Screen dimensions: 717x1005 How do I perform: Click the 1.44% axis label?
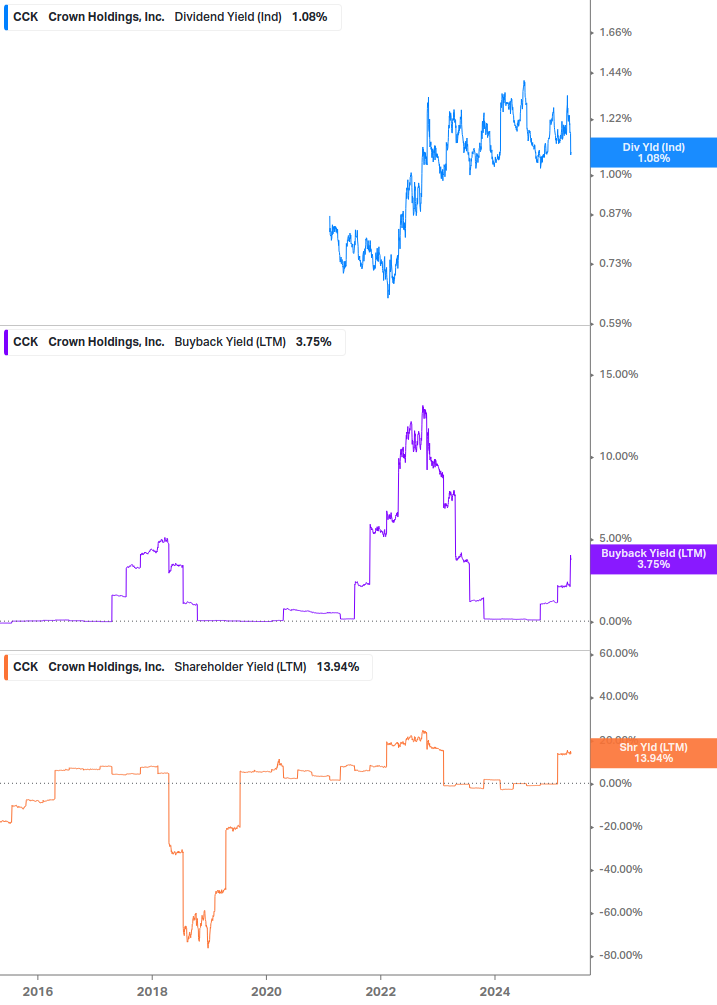point(615,72)
